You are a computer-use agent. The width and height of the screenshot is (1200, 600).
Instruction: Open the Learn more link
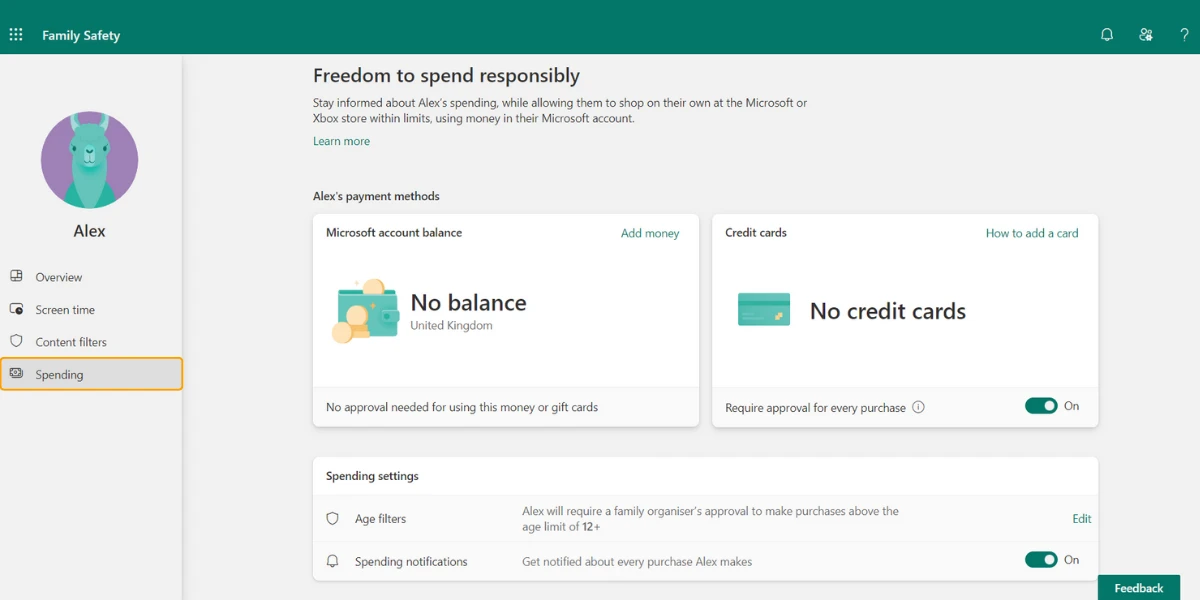(341, 141)
